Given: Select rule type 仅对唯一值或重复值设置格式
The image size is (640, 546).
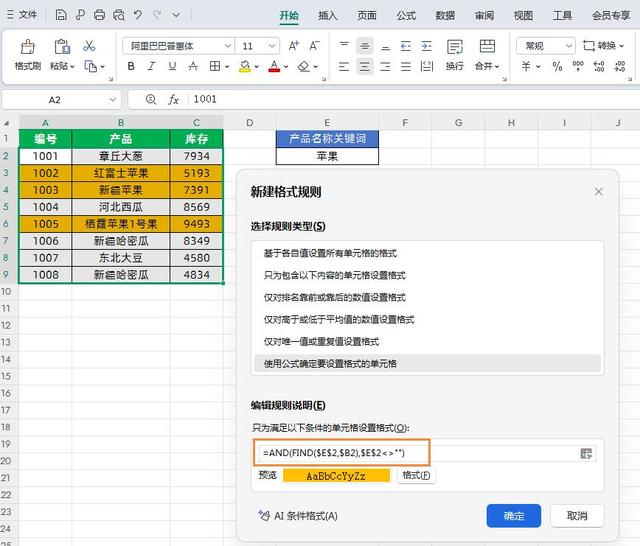Looking at the screenshot, I should [427, 342].
